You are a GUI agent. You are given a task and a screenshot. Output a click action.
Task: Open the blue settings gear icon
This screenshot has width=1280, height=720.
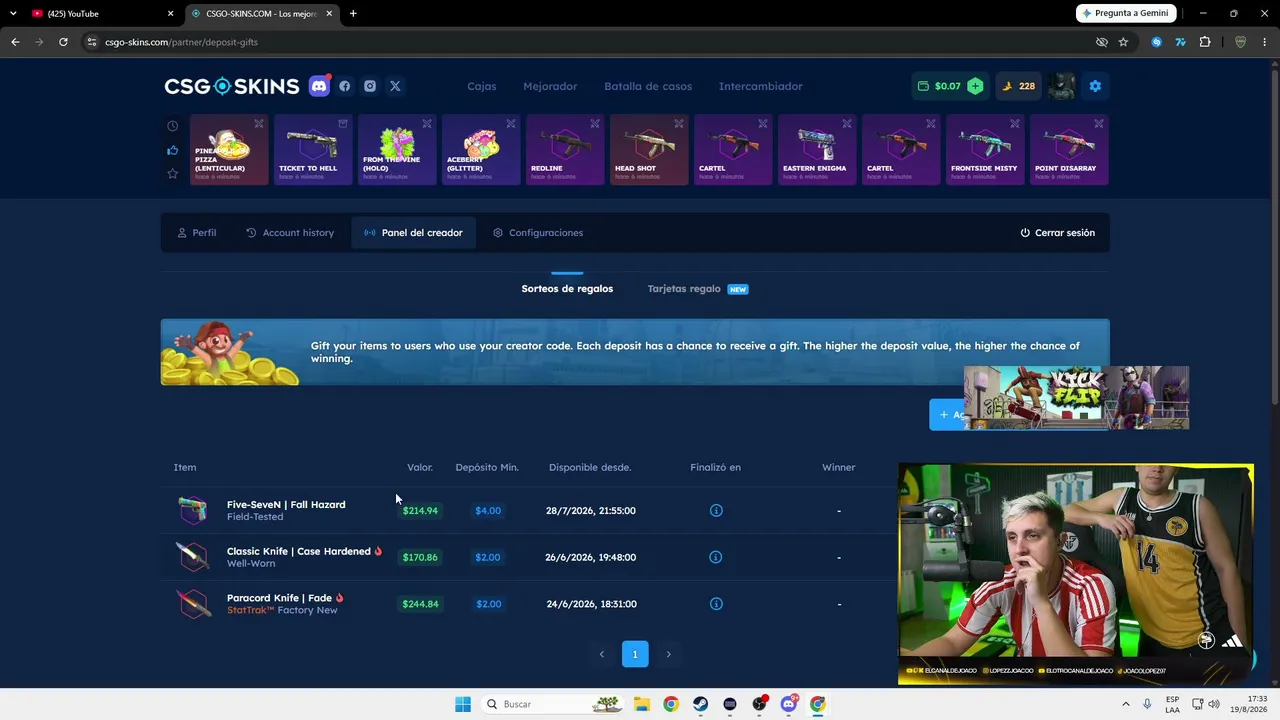point(1095,86)
